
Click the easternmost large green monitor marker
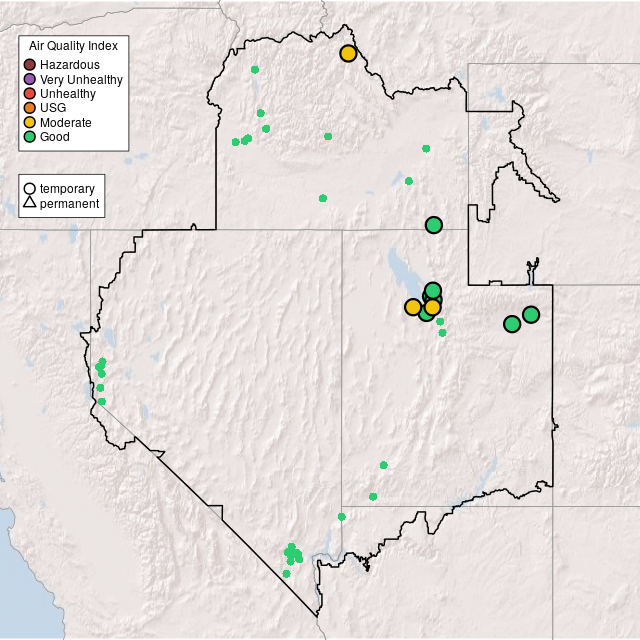pyautogui.click(x=531, y=314)
